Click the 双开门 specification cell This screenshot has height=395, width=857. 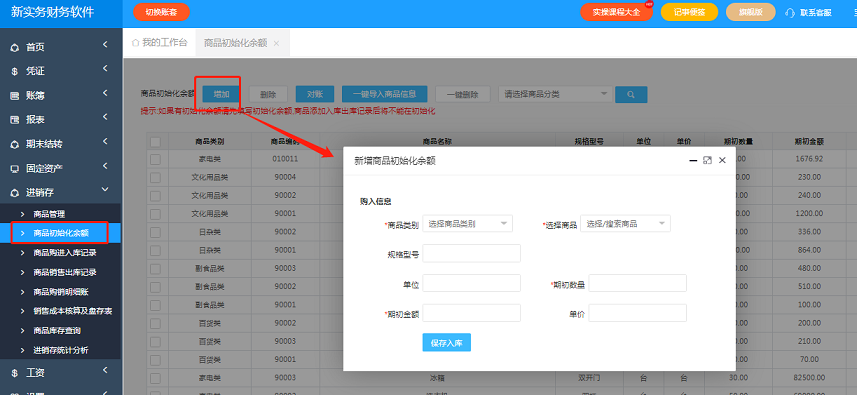coord(589,378)
